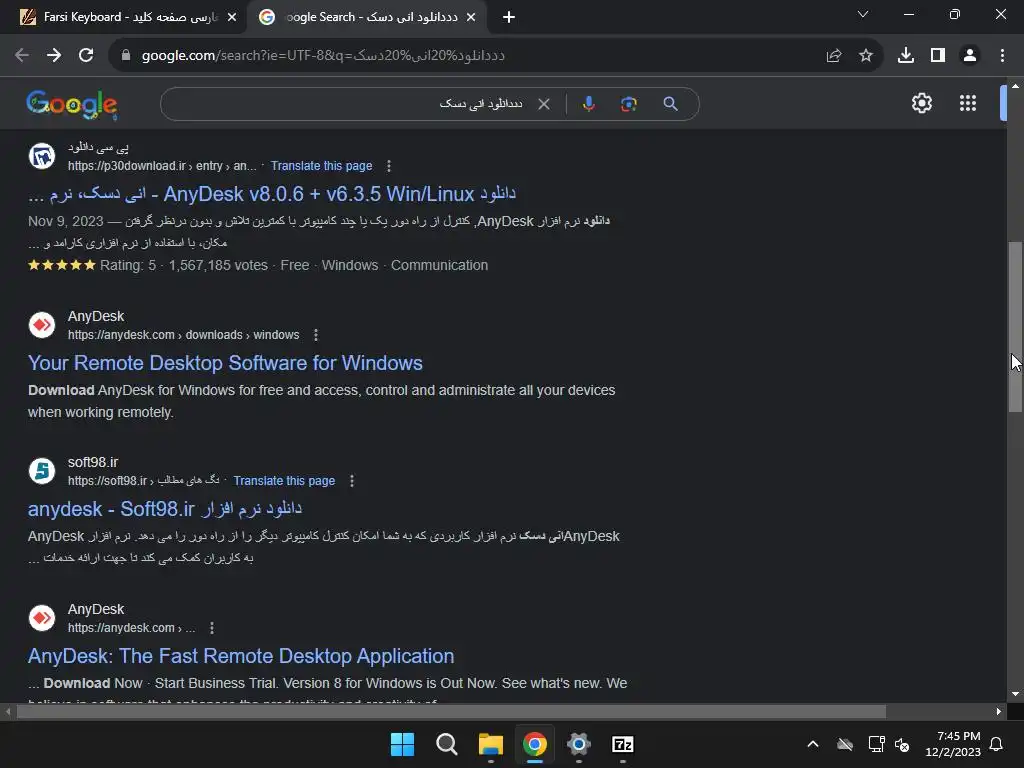
Task: Open muted volume tray icon
Action: tap(902, 744)
